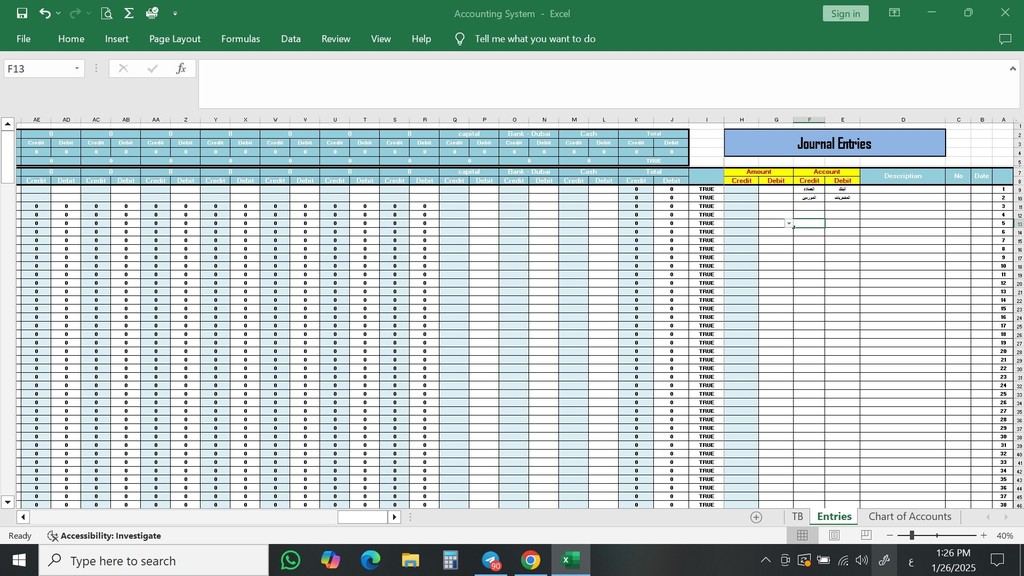Open Copilot from the taskbar
The height and width of the screenshot is (576, 1024).
(x=330, y=560)
